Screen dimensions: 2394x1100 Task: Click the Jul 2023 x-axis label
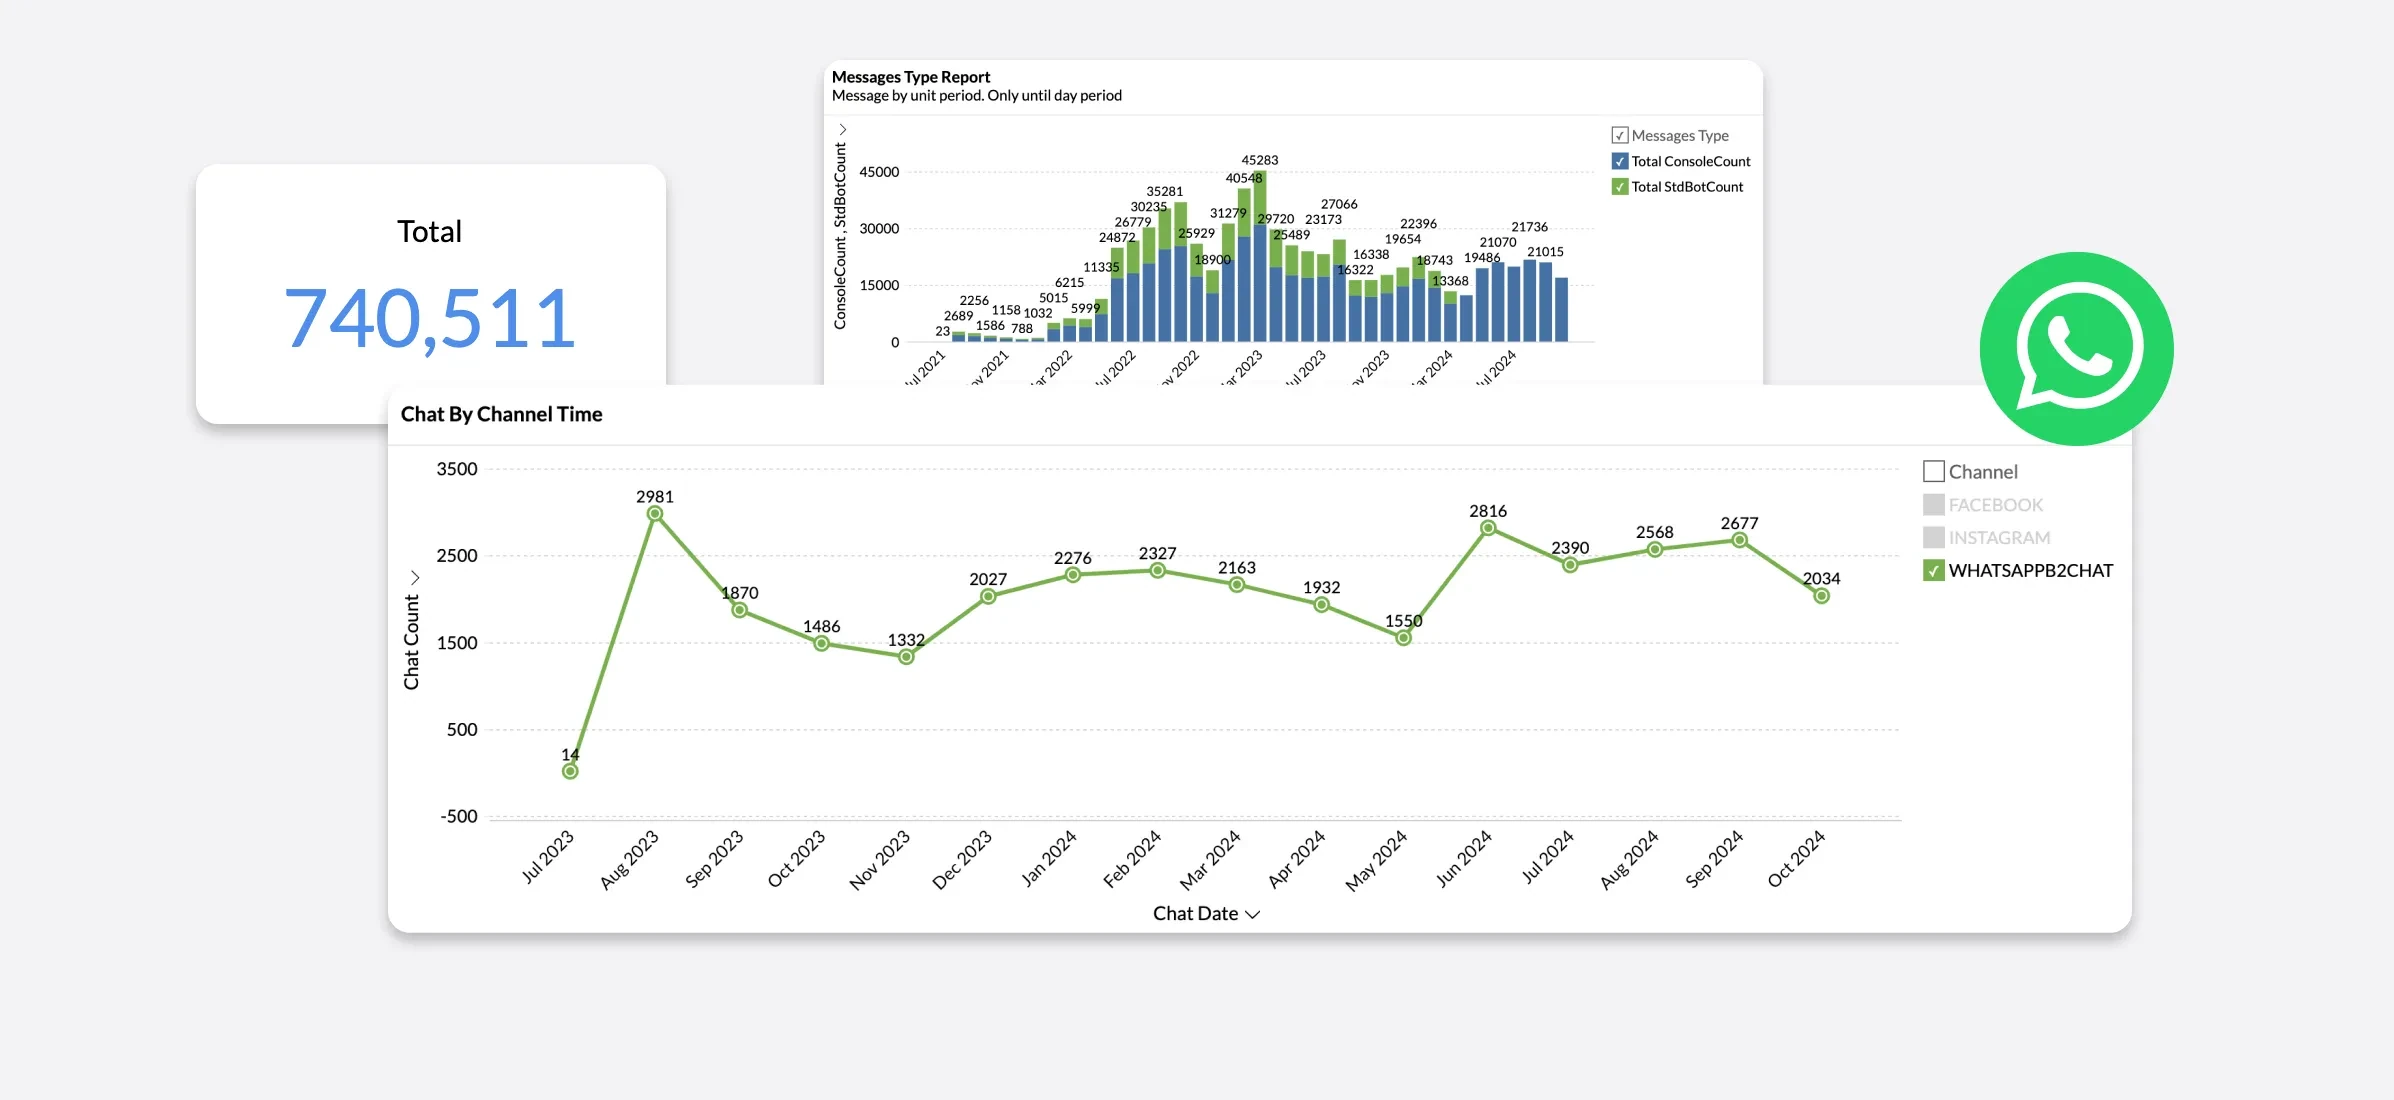[548, 856]
